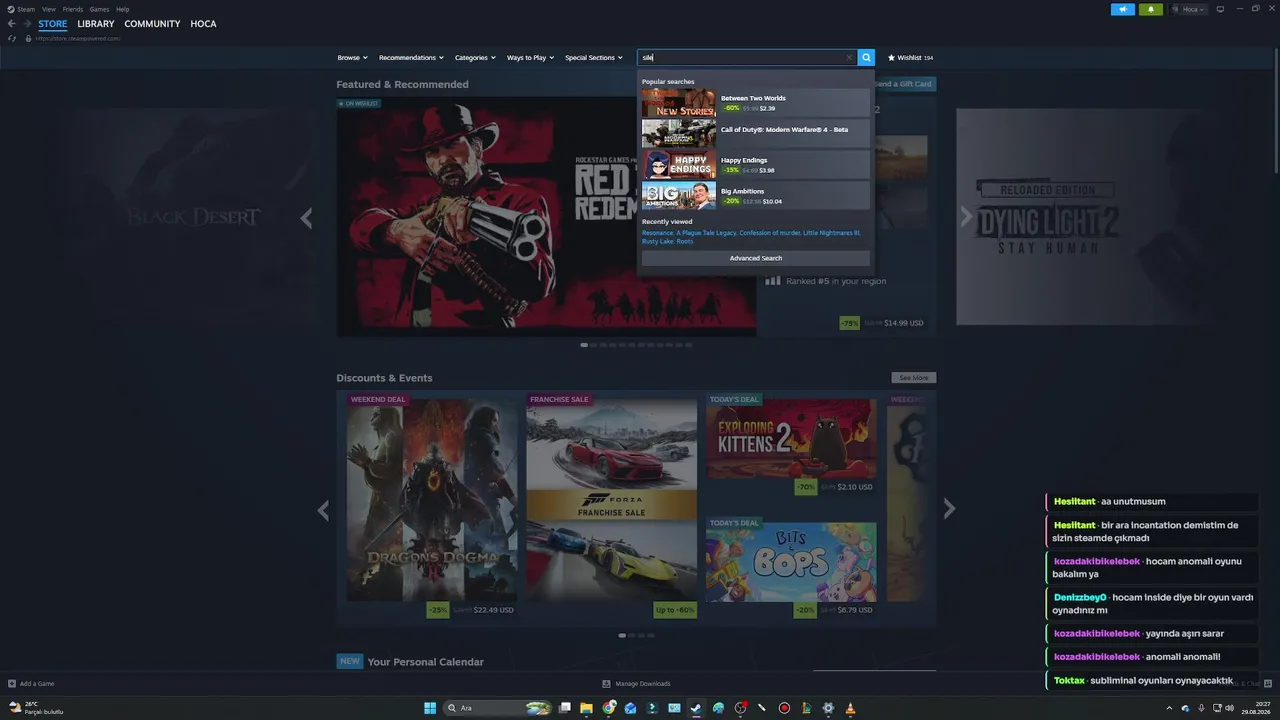The image size is (1280, 720).
Task: Click the Manage Downloads icon
Action: (606, 684)
